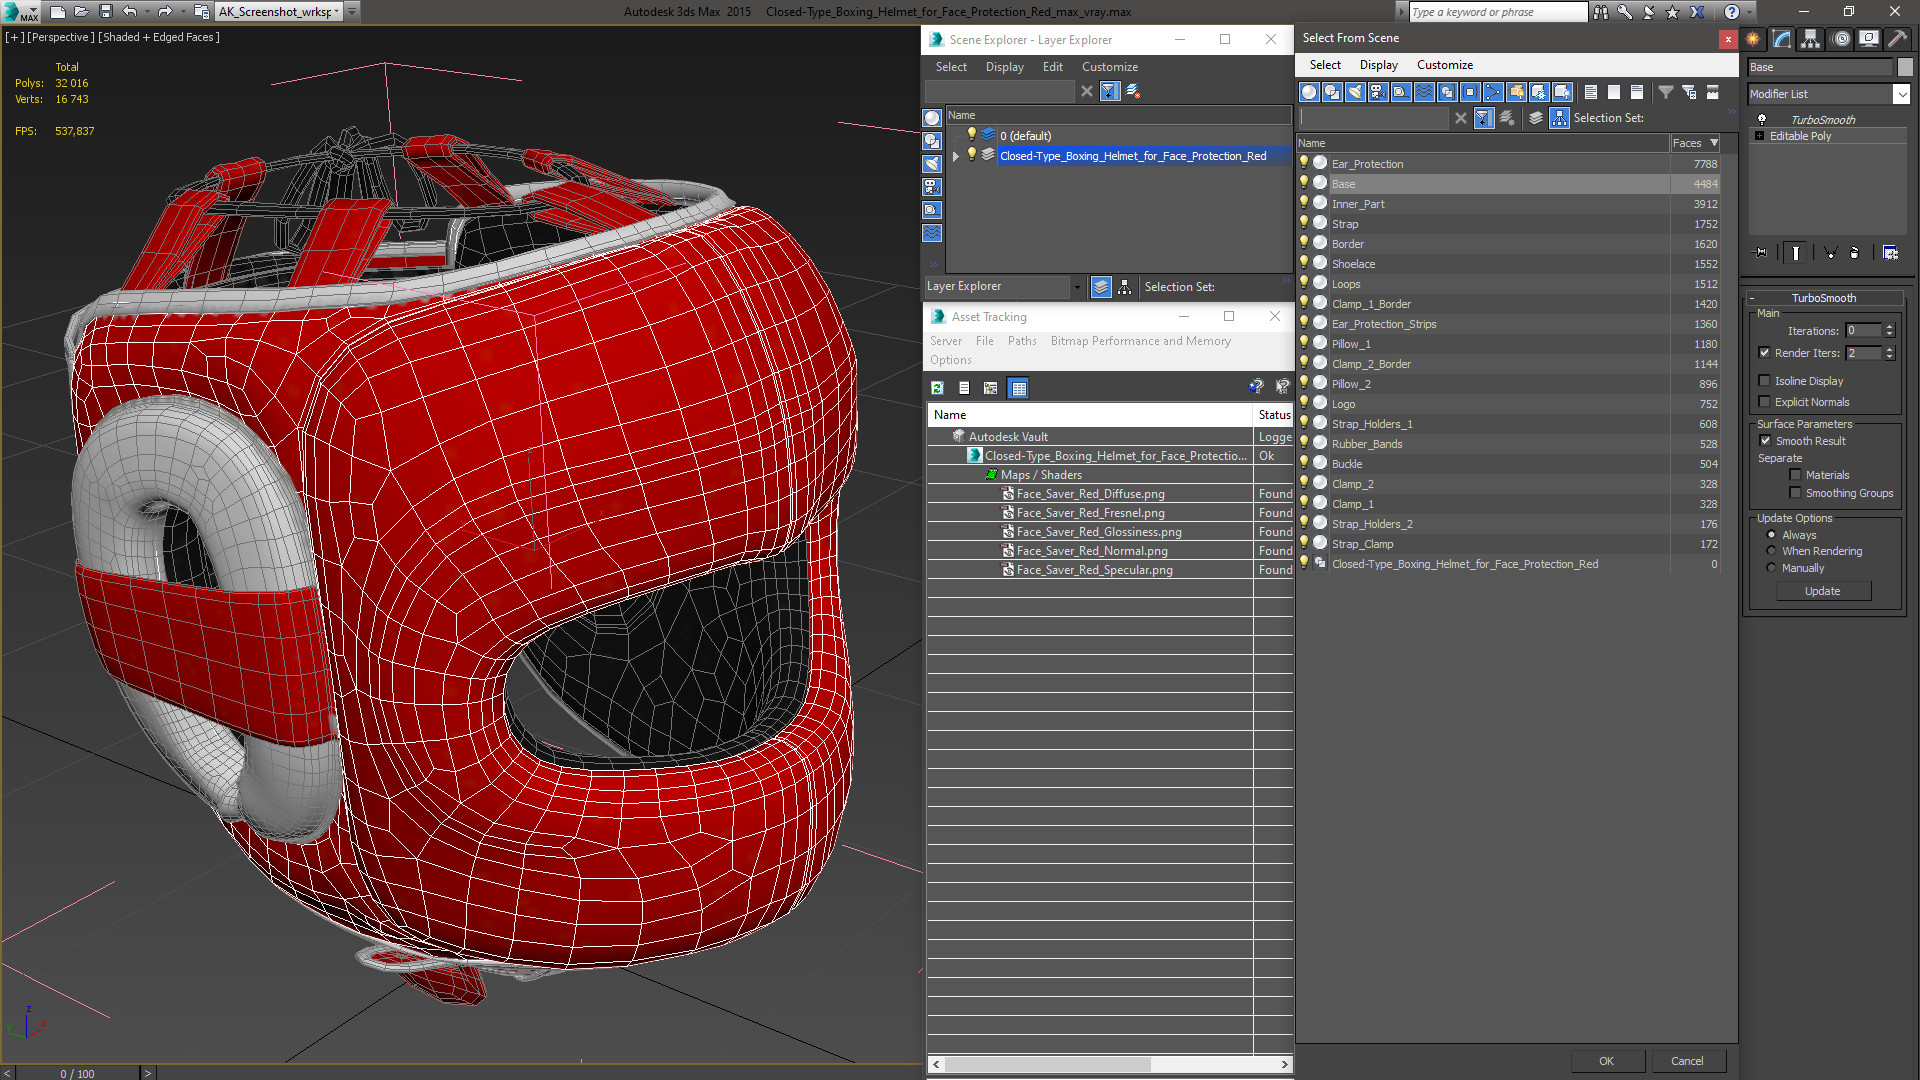The image size is (1920, 1080).
Task: Enable the Explicit Normals checkbox
Action: click(x=1765, y=402)
